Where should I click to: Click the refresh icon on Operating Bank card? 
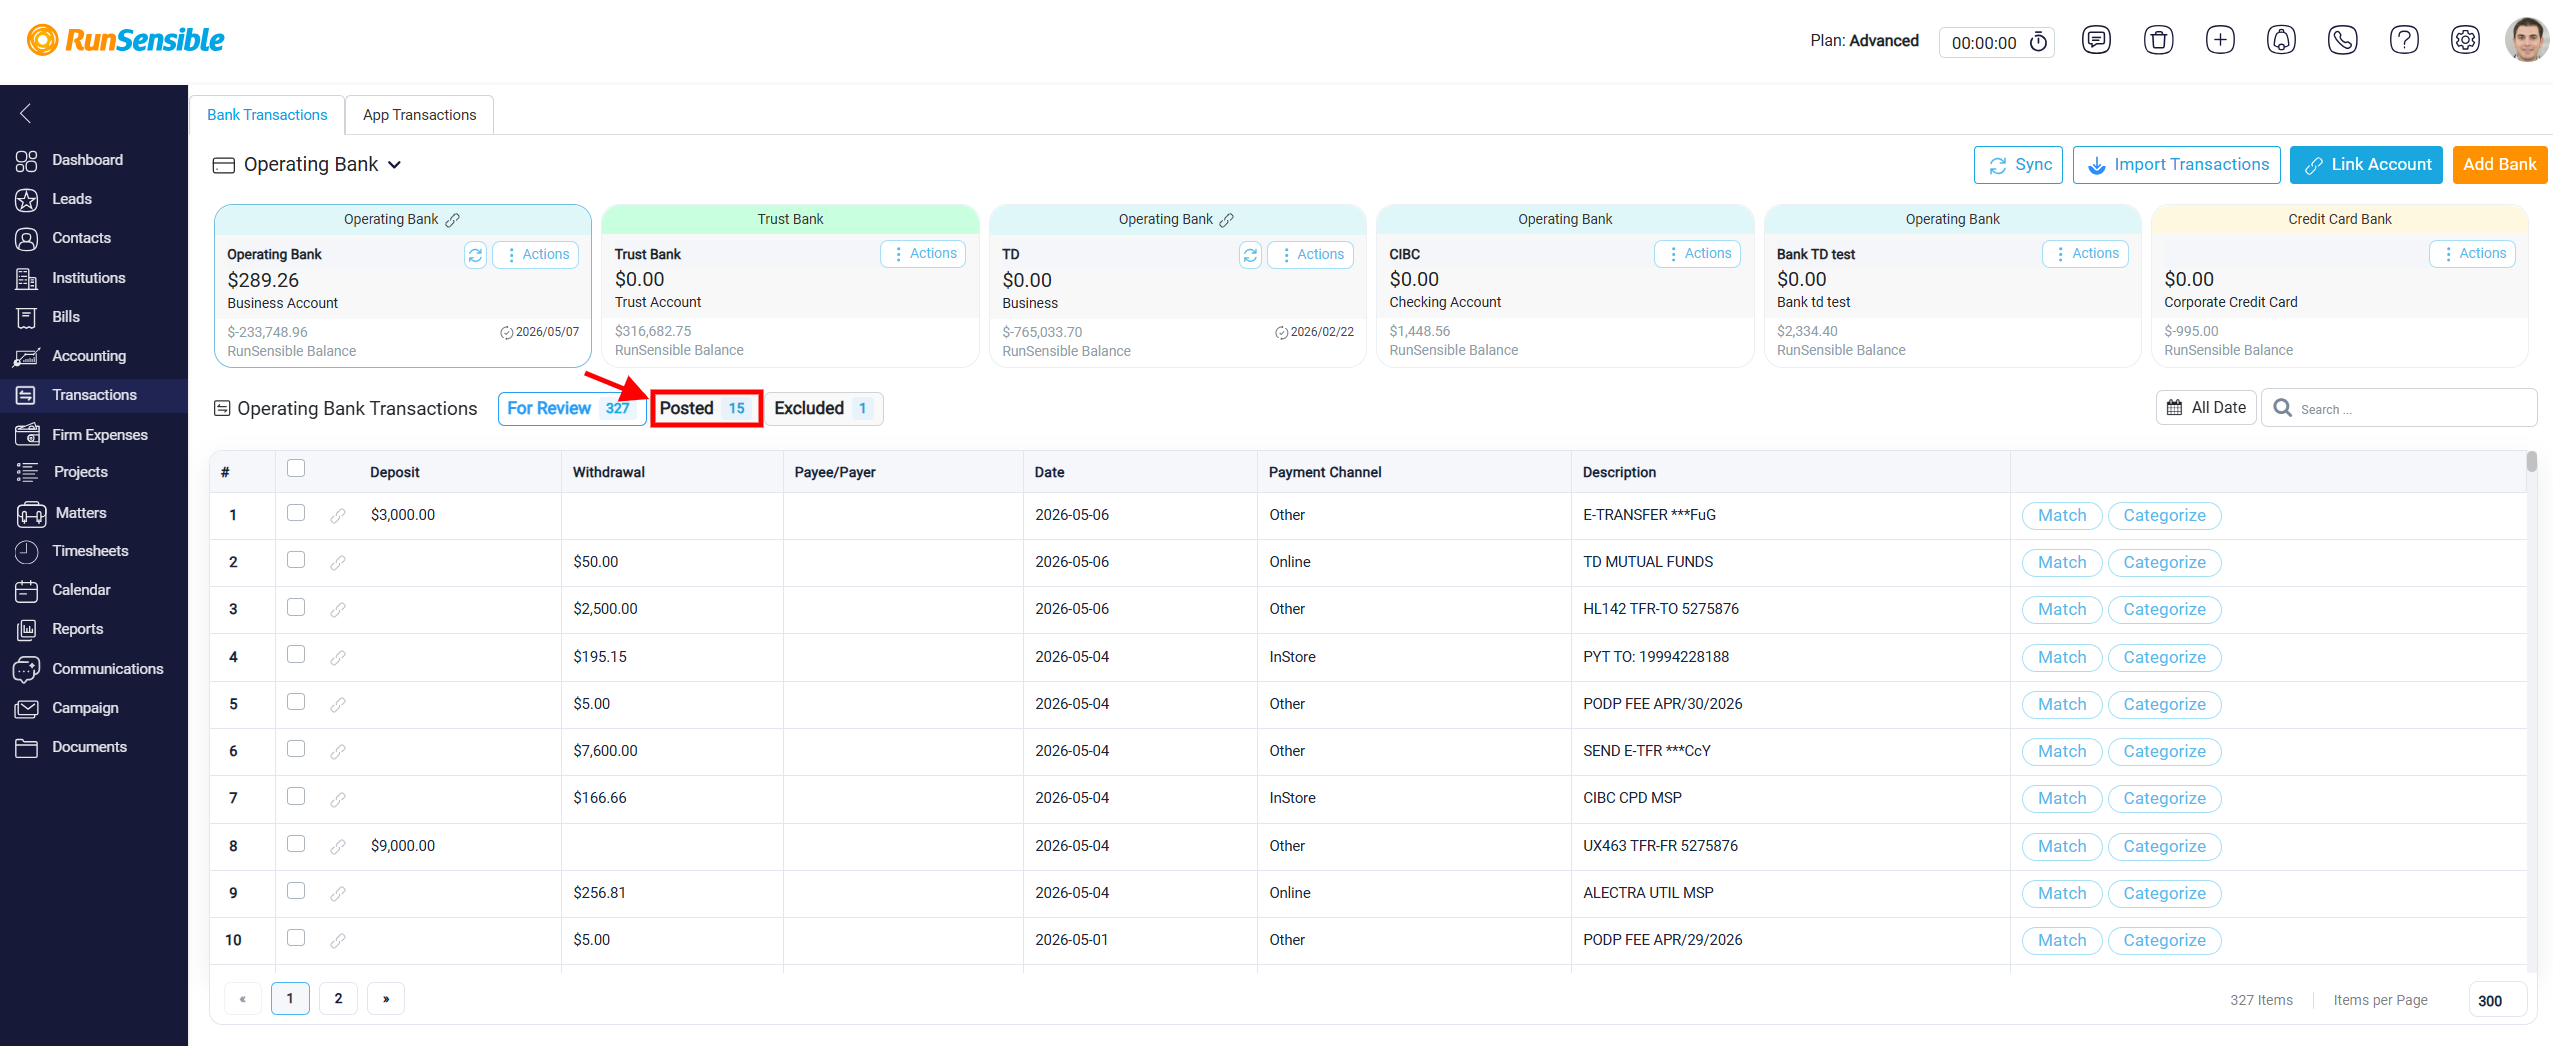475,255
